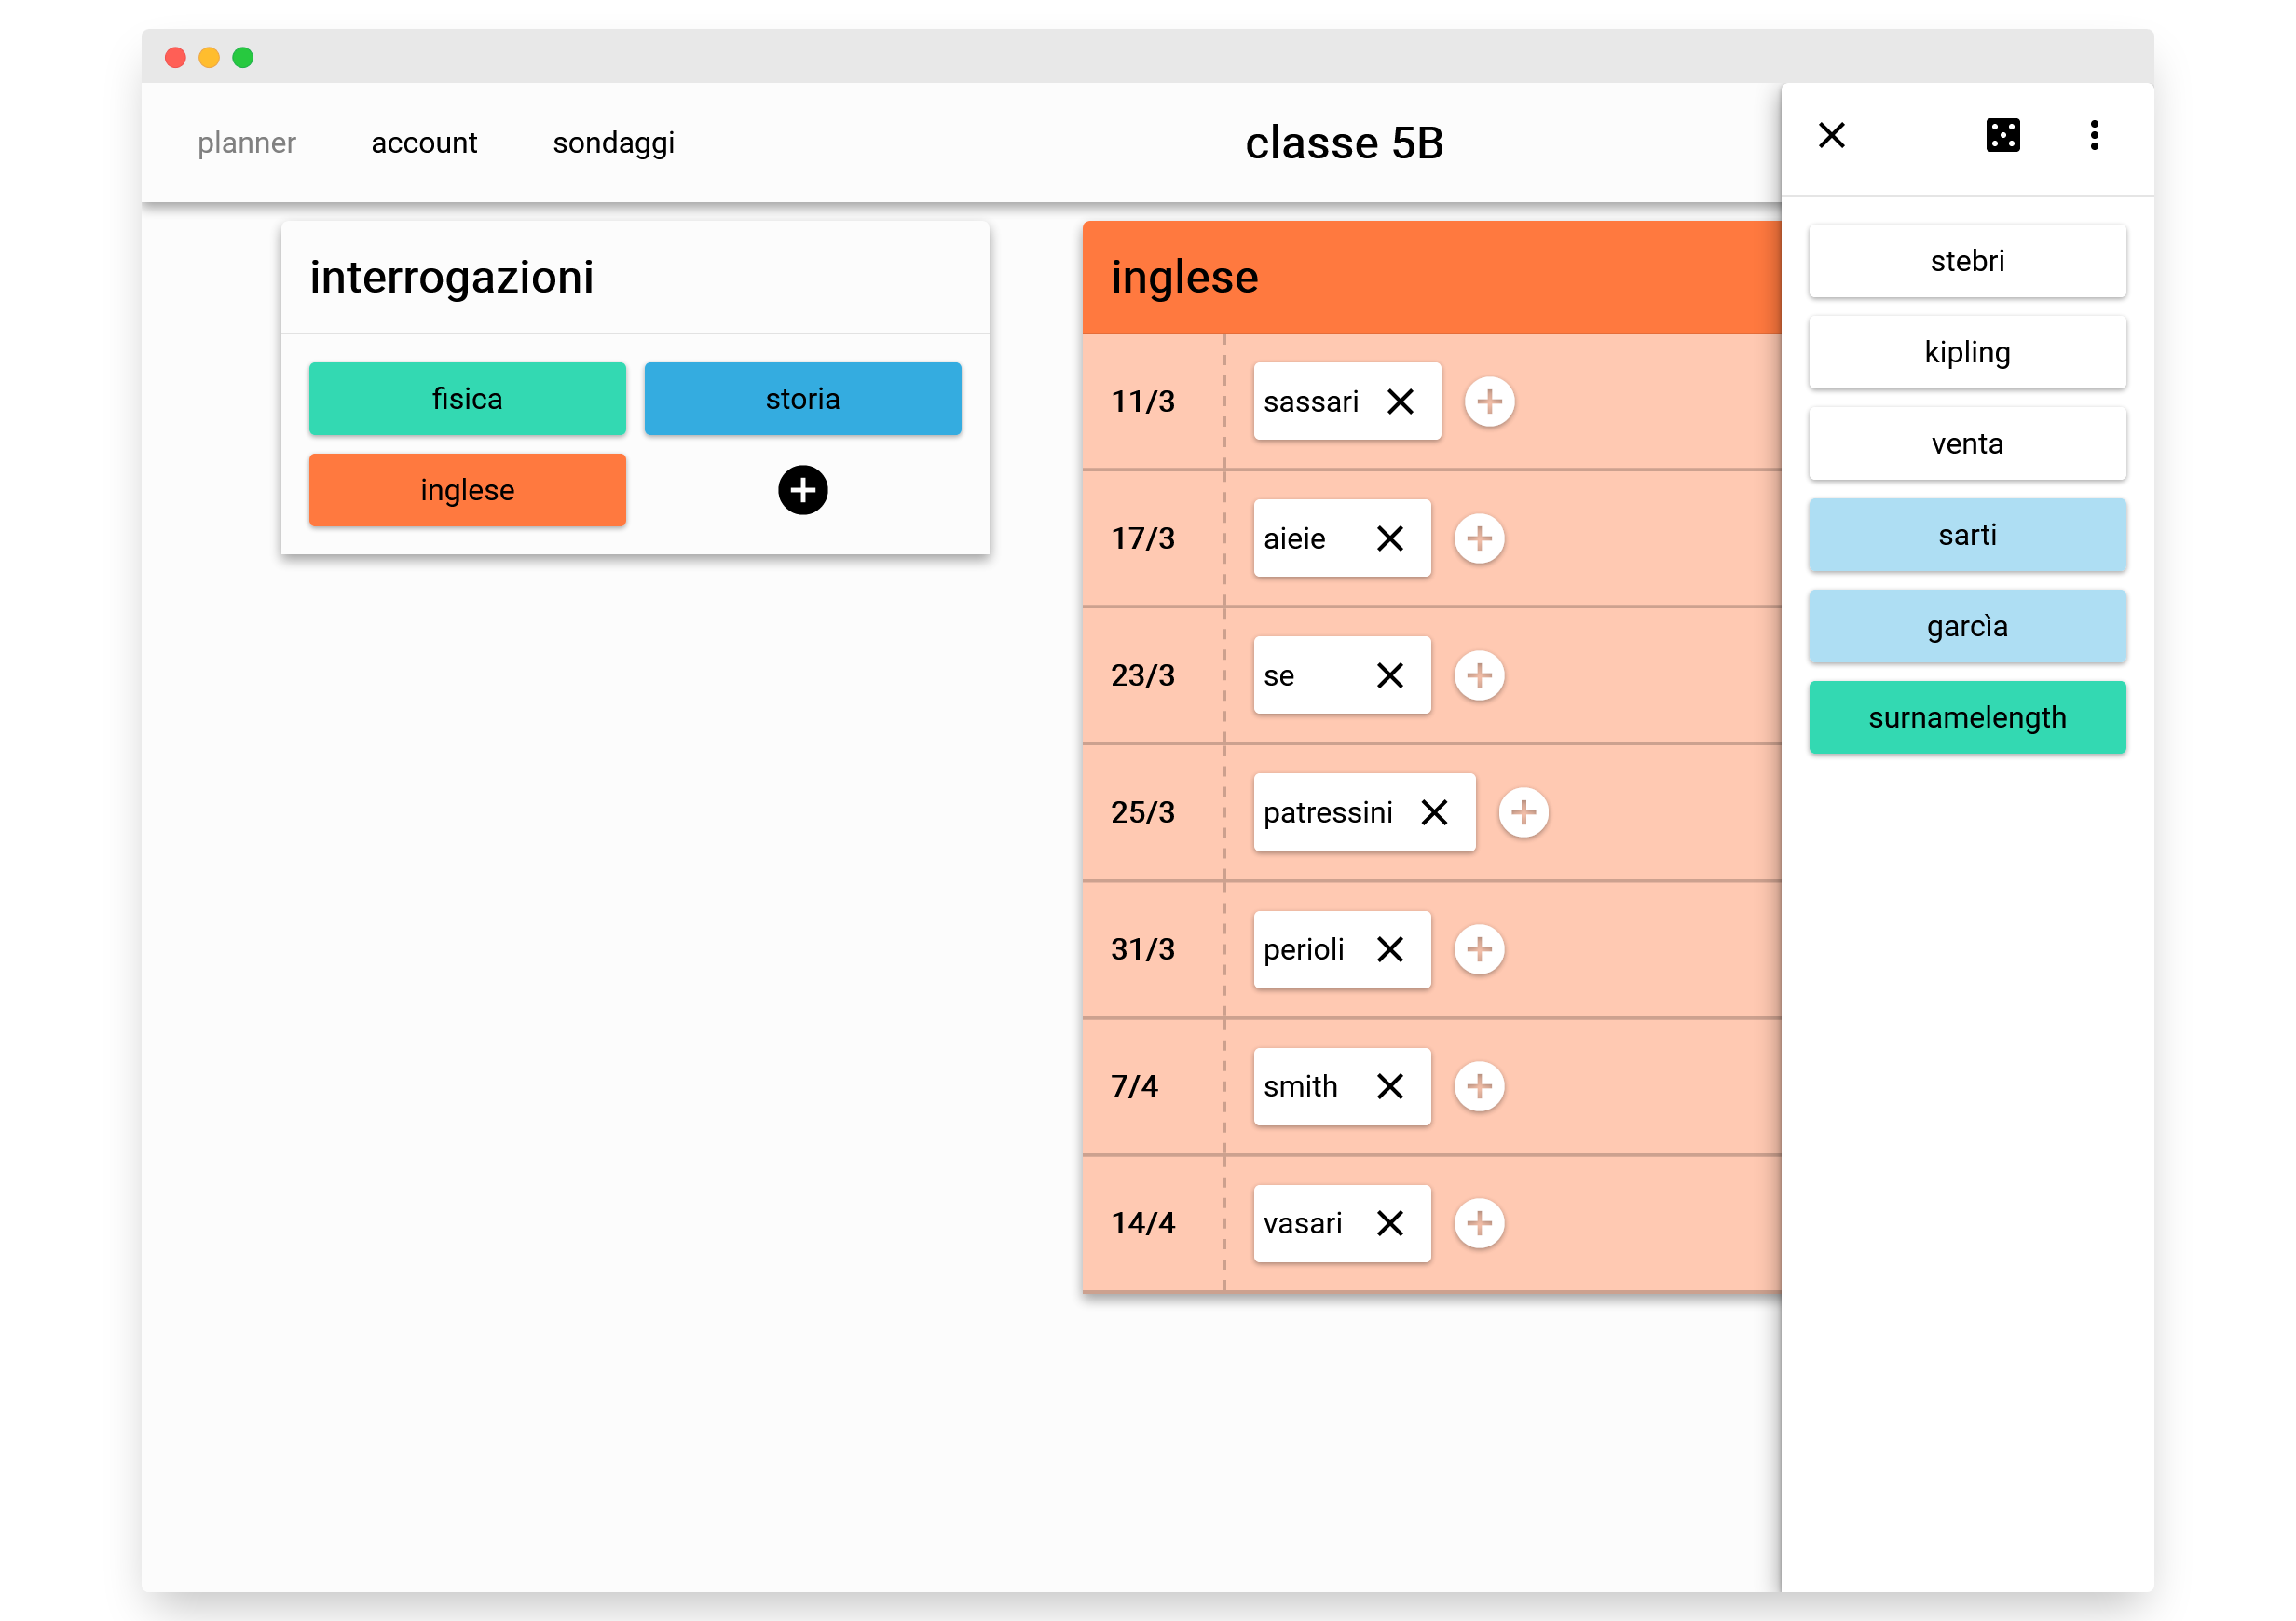Remove smith from 7/4
Screen dimensions: 2296x1621
[1389, 1086]
